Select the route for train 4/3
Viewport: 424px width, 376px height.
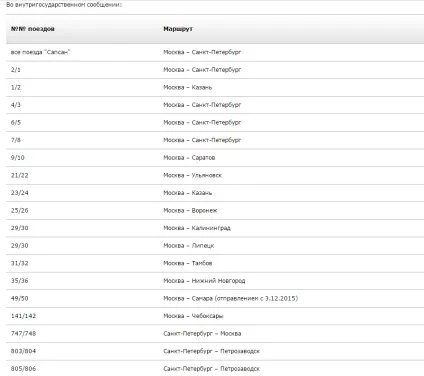point(202,105)
